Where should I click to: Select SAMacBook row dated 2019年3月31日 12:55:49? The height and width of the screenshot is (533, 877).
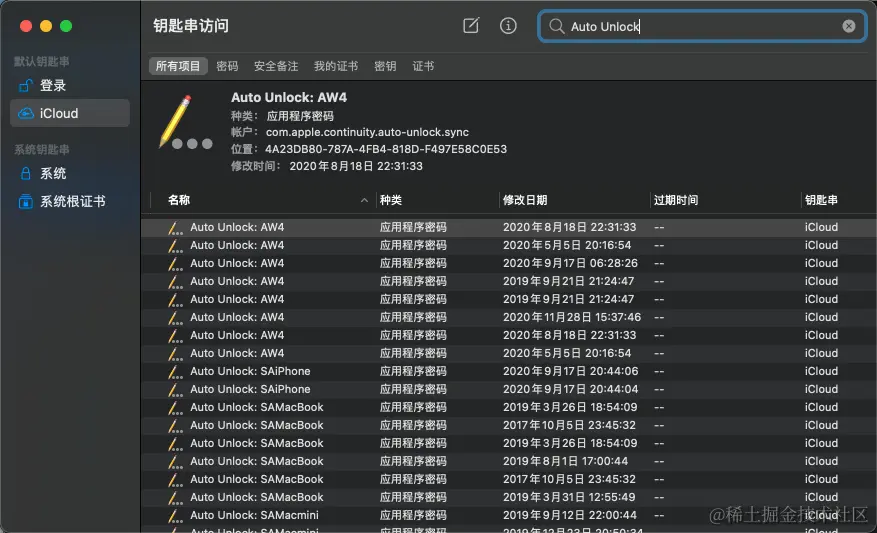coord(508,497)
